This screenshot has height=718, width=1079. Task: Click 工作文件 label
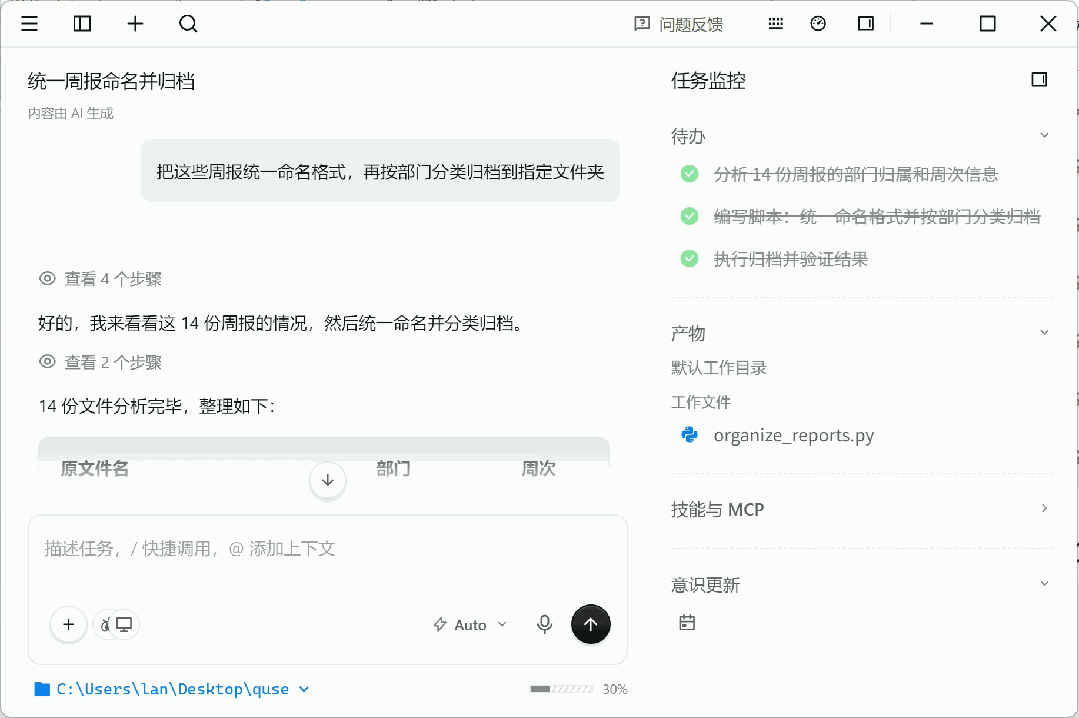701,402
